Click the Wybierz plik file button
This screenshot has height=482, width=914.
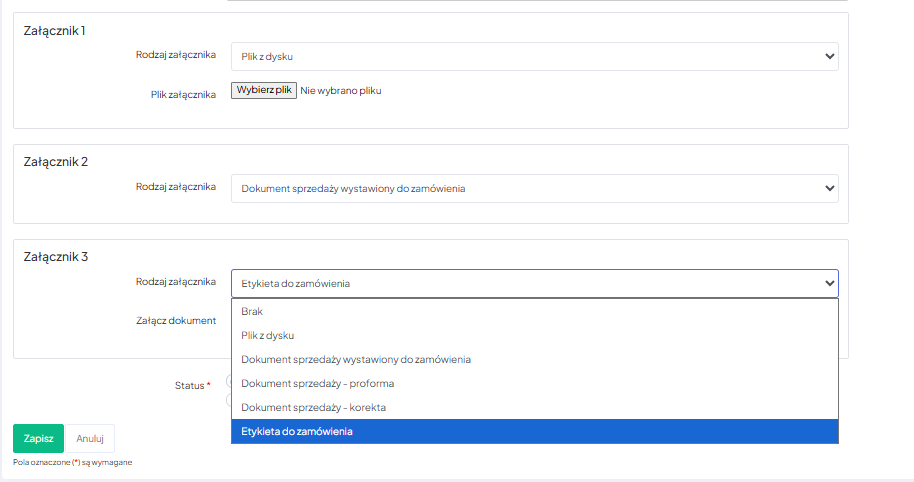[x=264, y=90]
